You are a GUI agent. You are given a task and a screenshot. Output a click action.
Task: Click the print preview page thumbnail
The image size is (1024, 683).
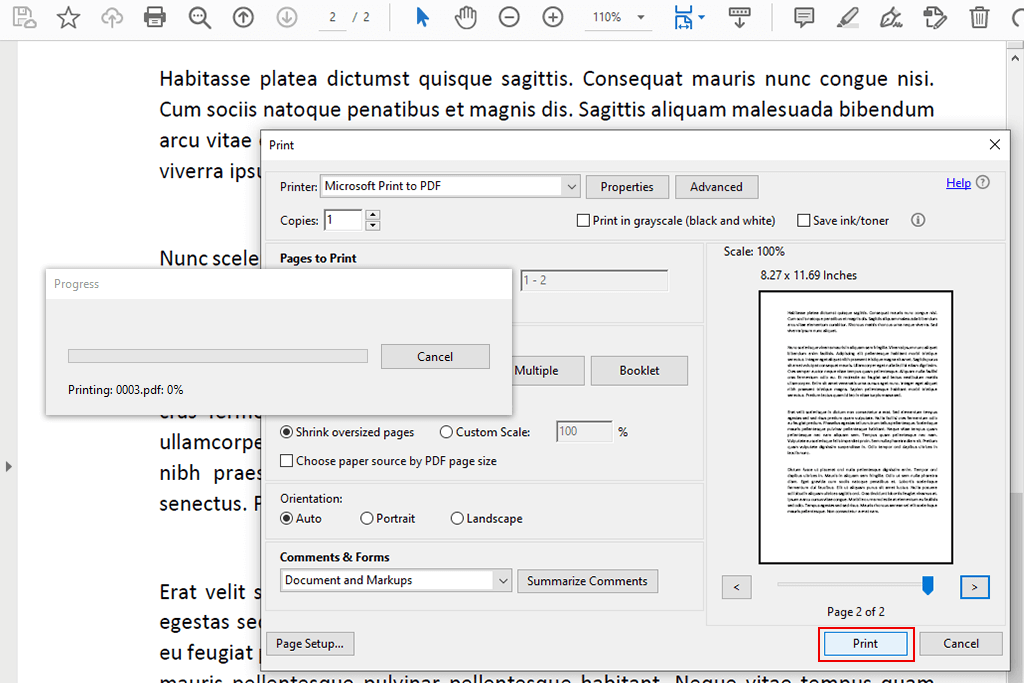tap(856, 427)
